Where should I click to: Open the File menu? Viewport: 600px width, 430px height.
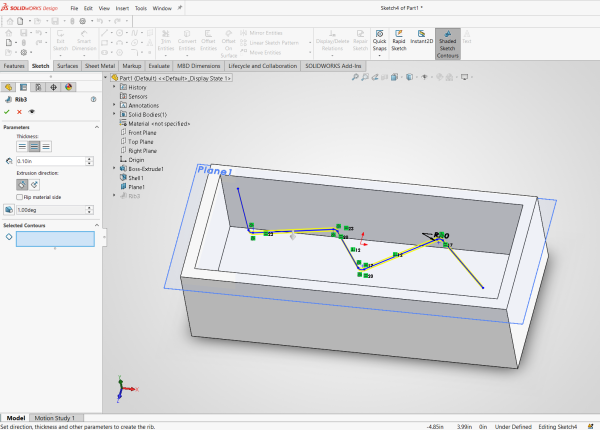click(x=74, y=8)
